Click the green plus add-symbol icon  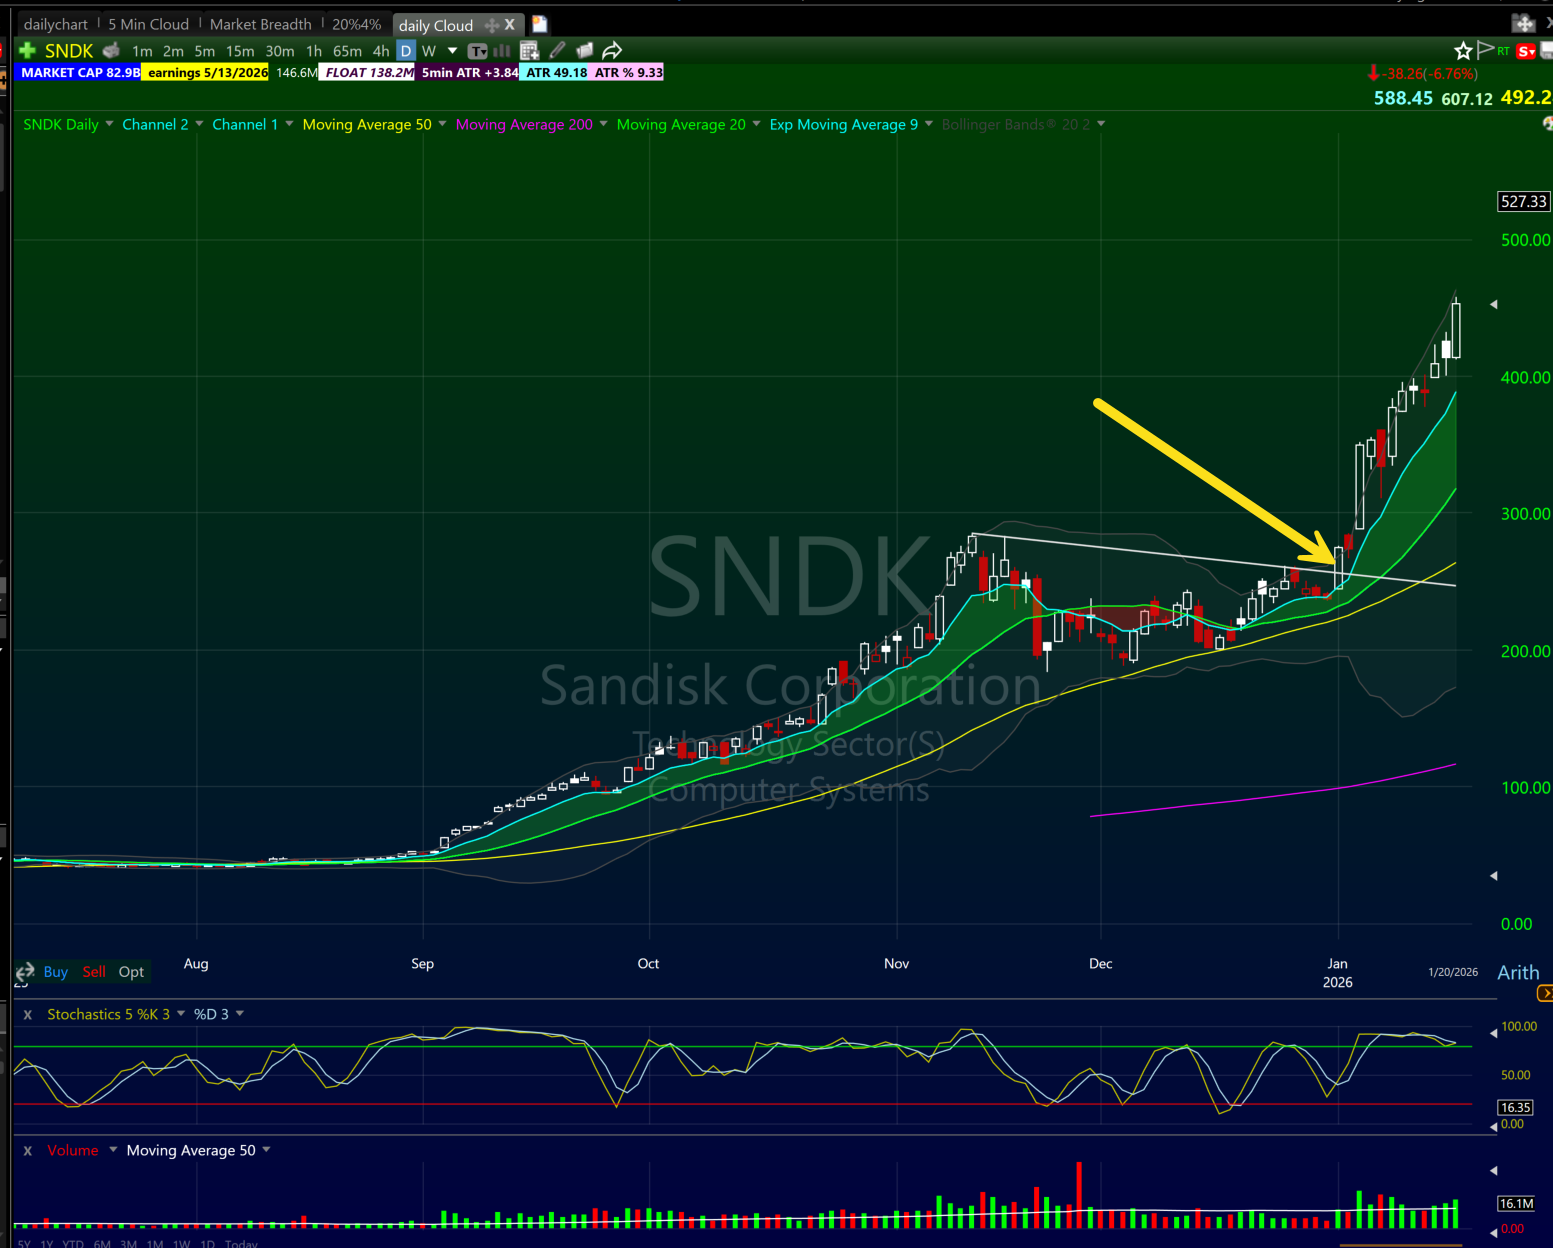click(27, 50)
